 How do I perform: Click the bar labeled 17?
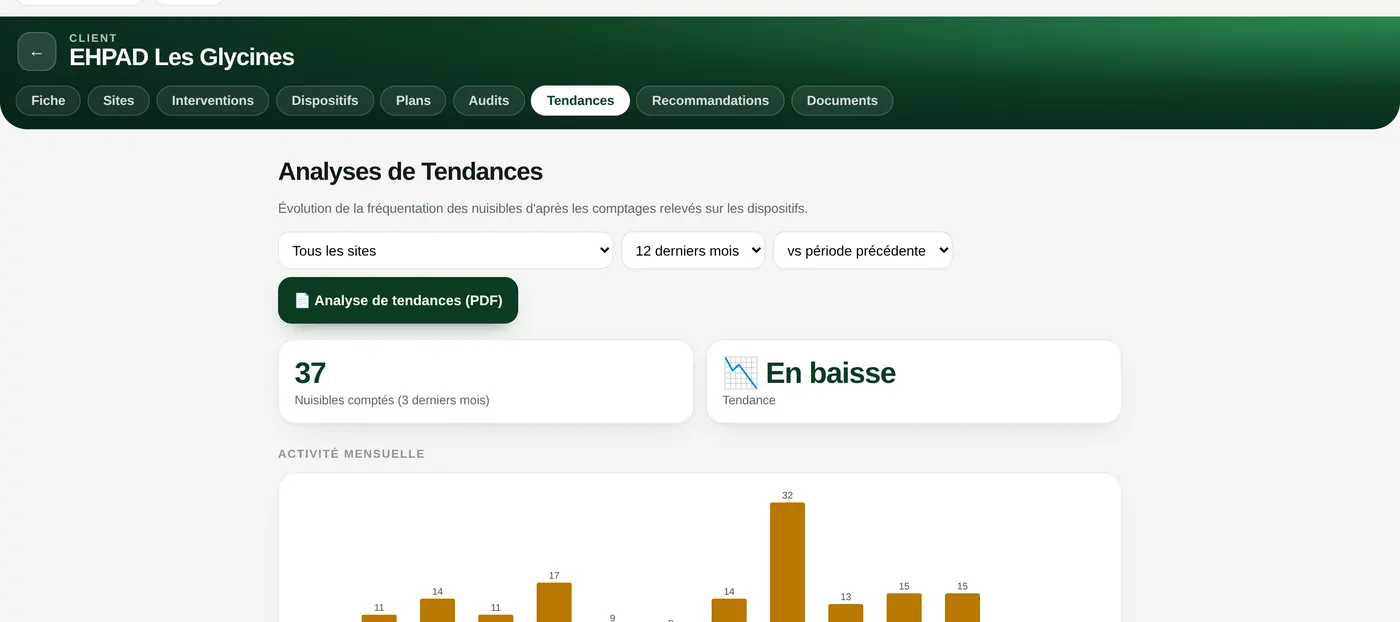click(554, 602)
